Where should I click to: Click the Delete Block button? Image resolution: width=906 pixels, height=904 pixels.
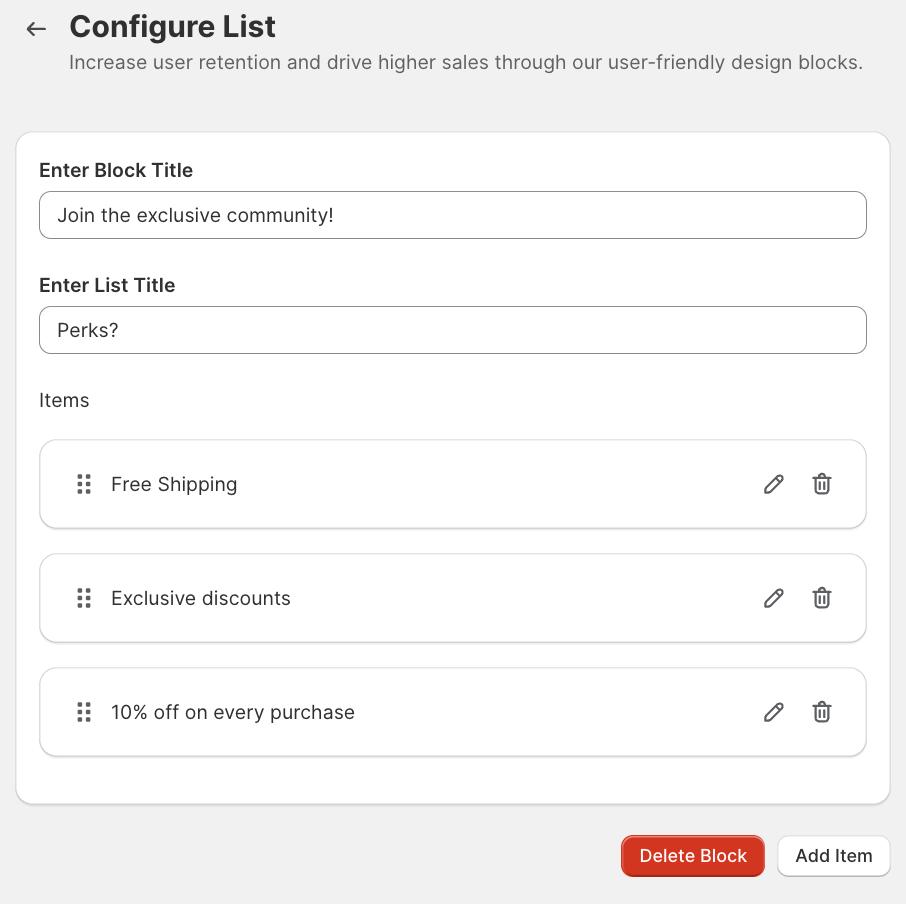pyautogui.click(x=693, y=856)
